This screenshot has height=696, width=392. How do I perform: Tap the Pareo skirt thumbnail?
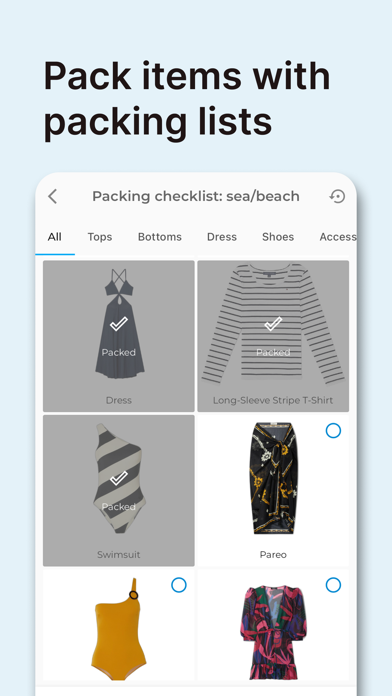tap(273, 478)
